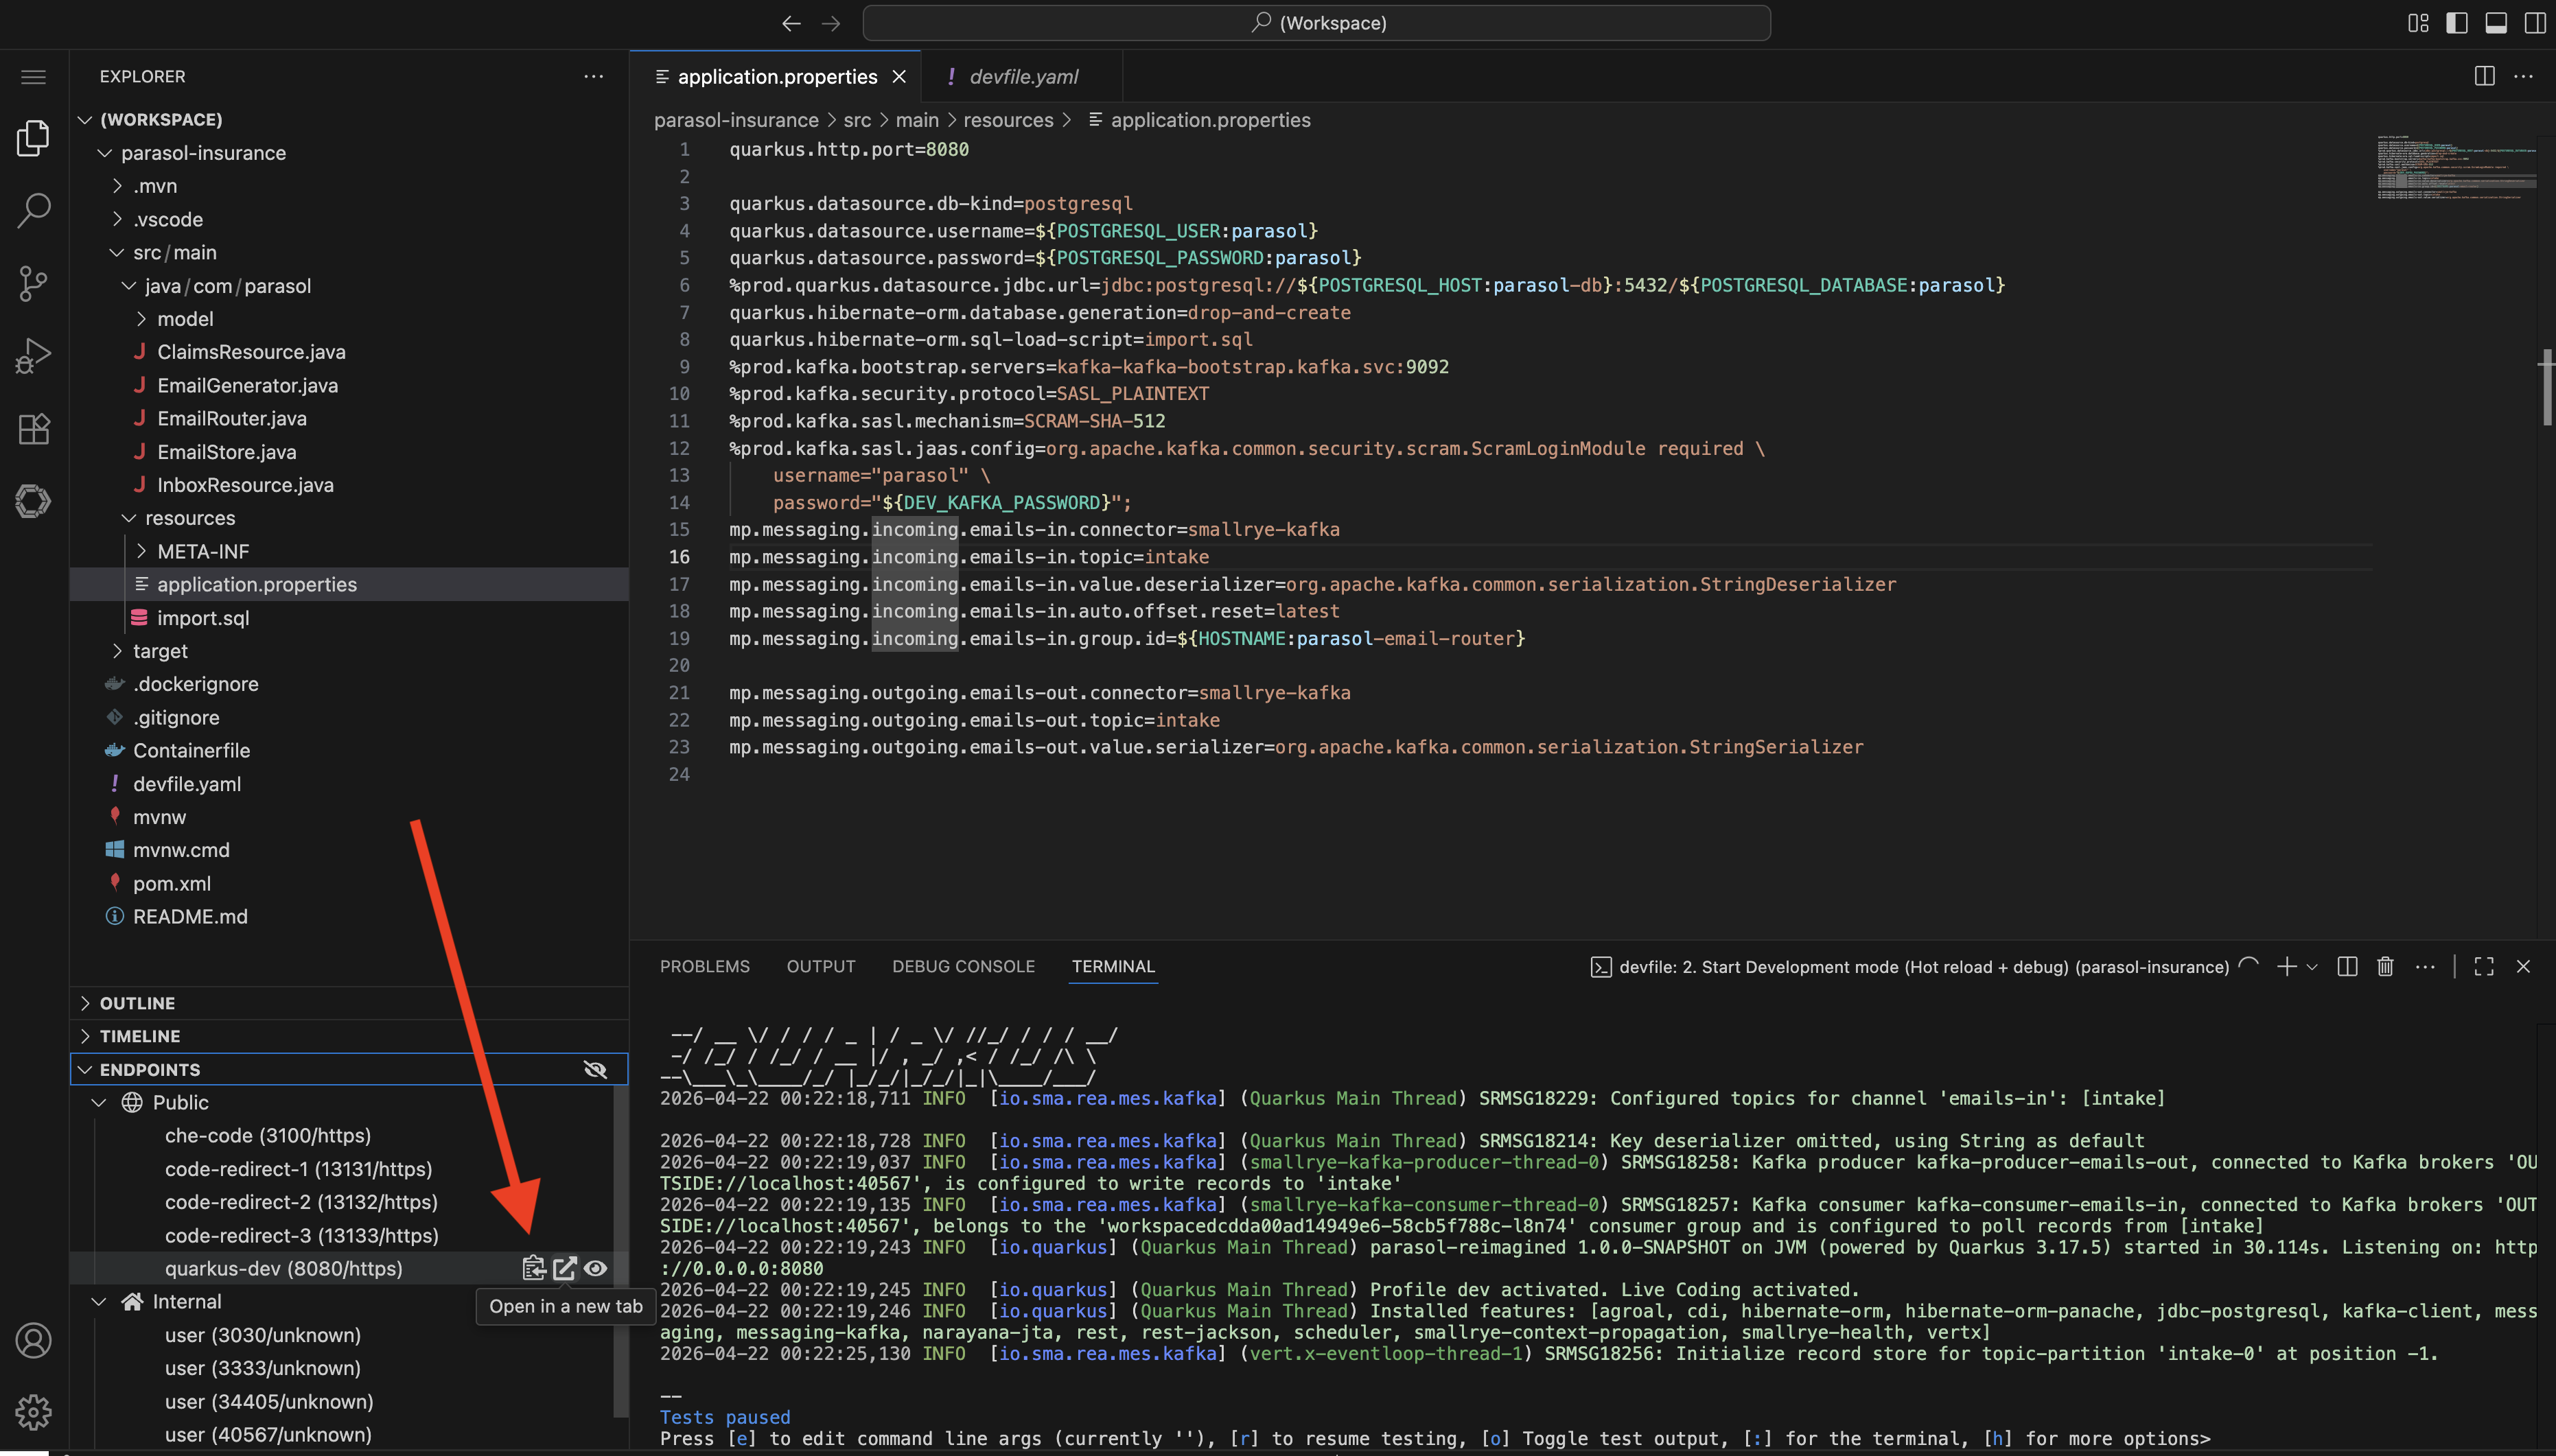Open pom.xml from the explorer
Viewport: 2556px width, 1456px height.
pyautogui.click(x=172, y=883)
